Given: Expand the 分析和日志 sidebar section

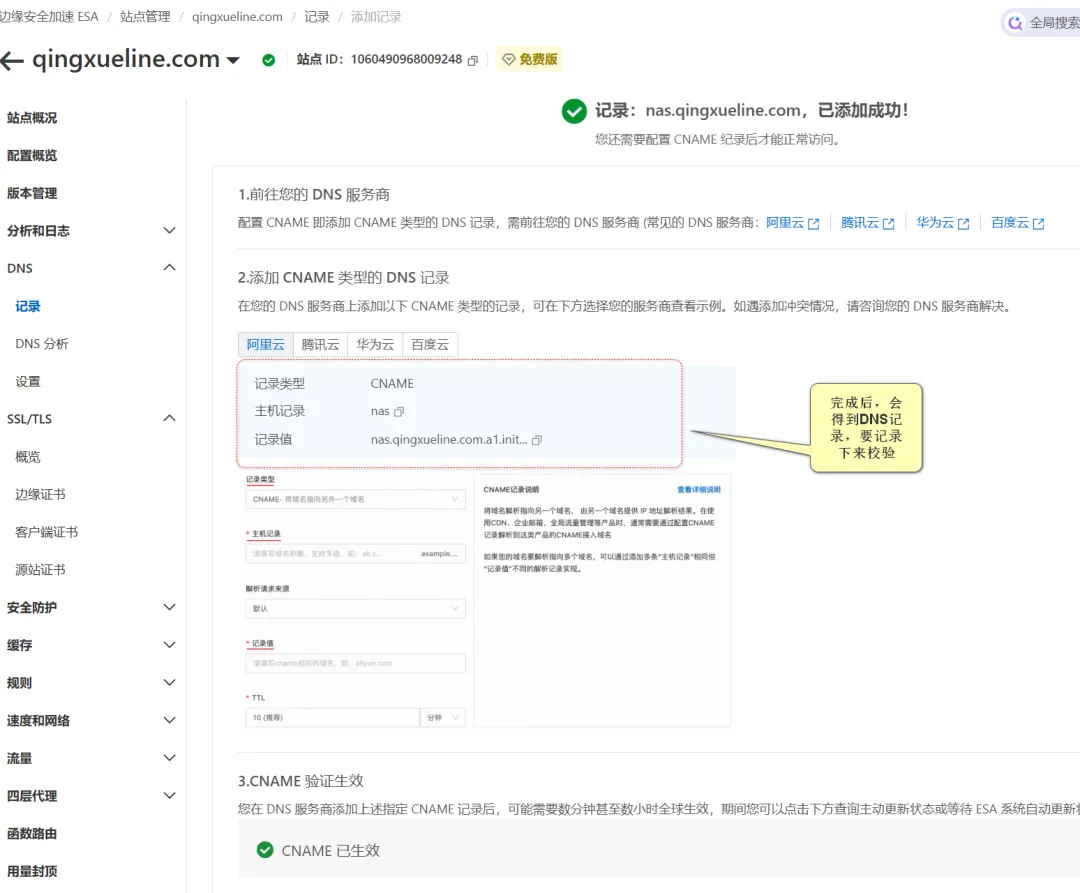Looking at the screenshot, I should (x=92, y=230).
